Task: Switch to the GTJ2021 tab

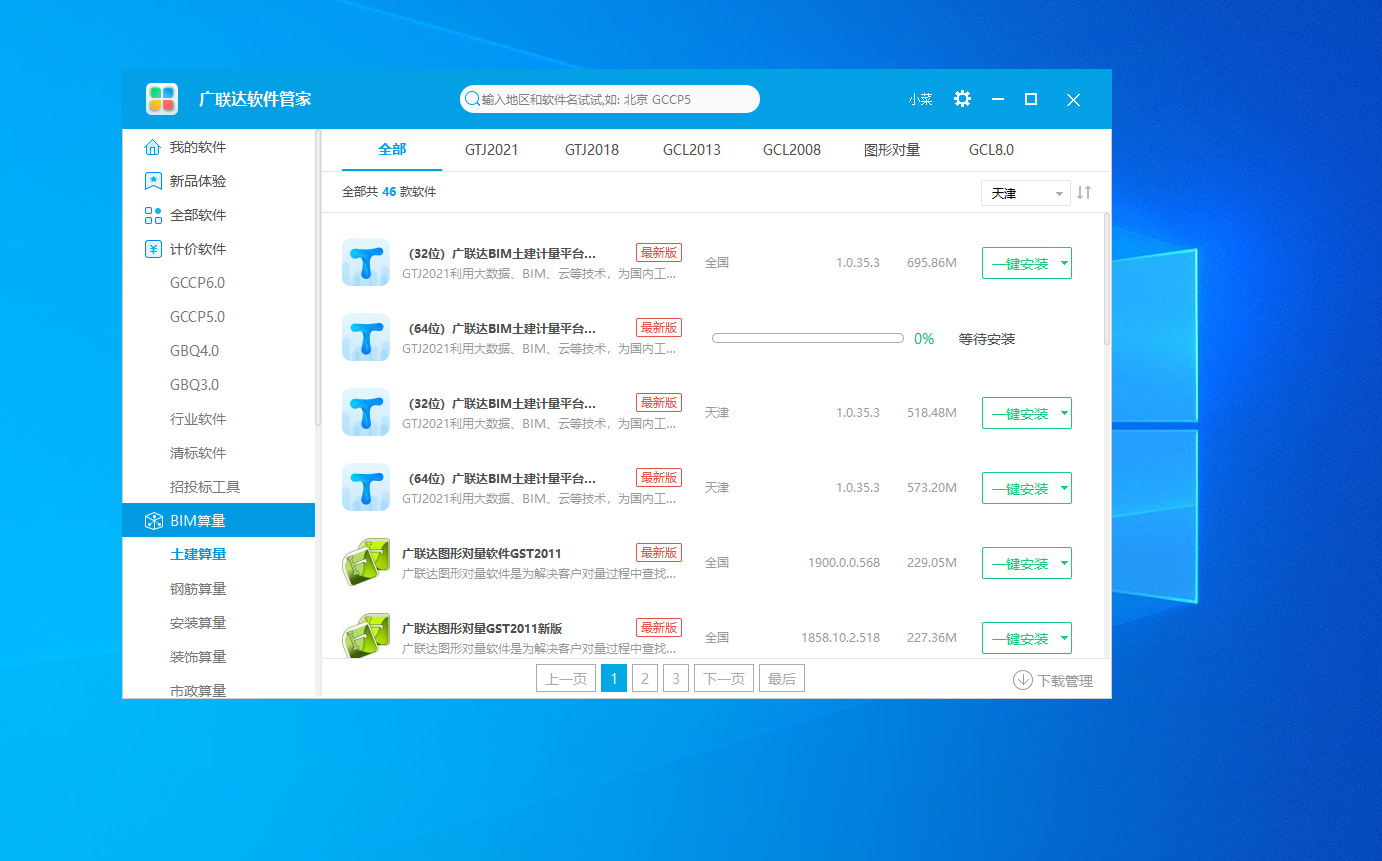Action: tap(492, 149)
